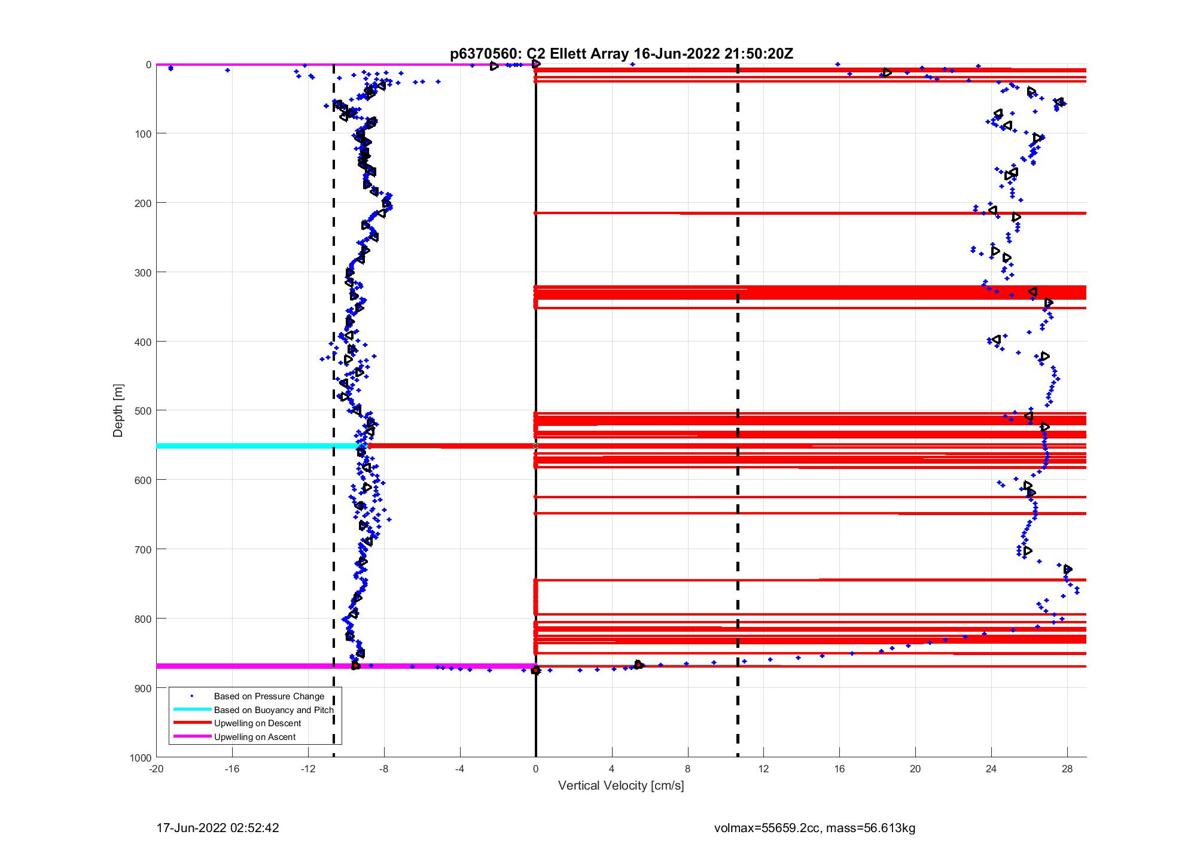Image resolution: width=1200 pixels, height=851 pixels.
Task: Select the 'Vertical Velocity [cm/s]' x-axis label
Action: pos(621,786)
